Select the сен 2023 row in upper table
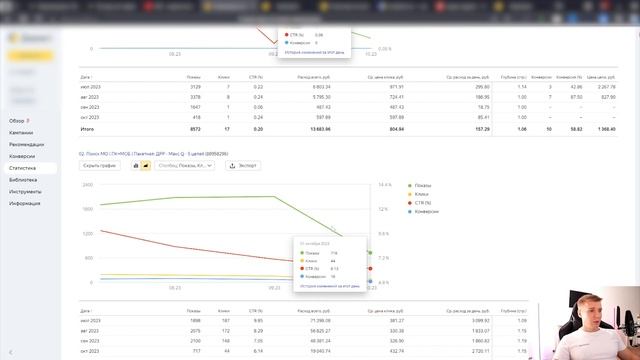Viewport: 640px width, 360px height. pos(348,107)
